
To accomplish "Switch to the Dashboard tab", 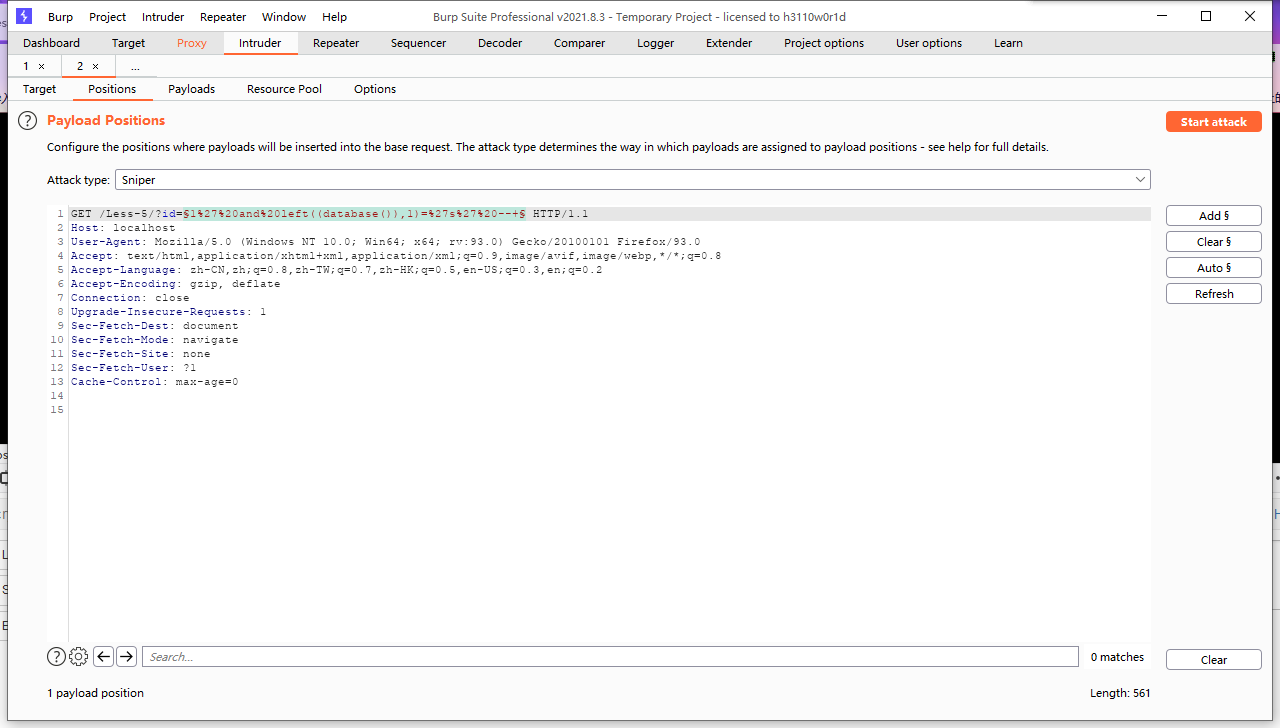I will point(51,43).
